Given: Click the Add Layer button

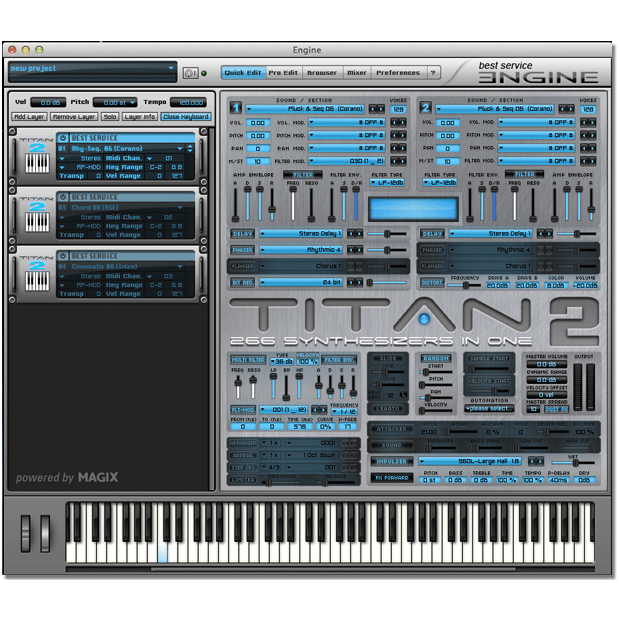Looking at the screenshot, I should click(x=30, y=117).
